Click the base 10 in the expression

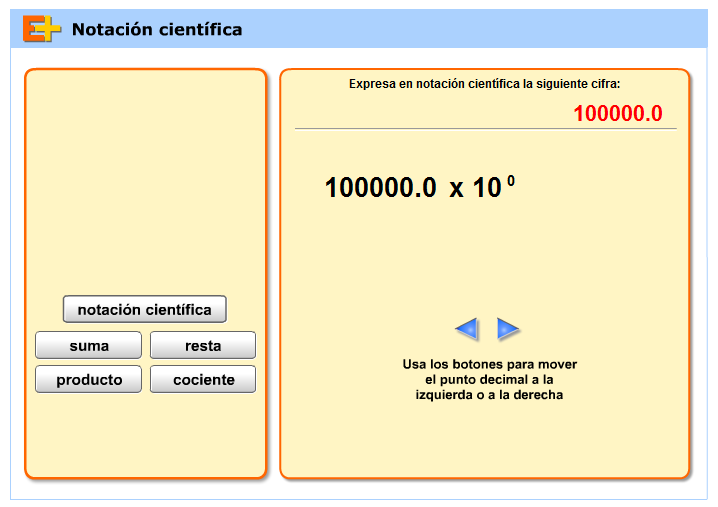click(486, 187)
